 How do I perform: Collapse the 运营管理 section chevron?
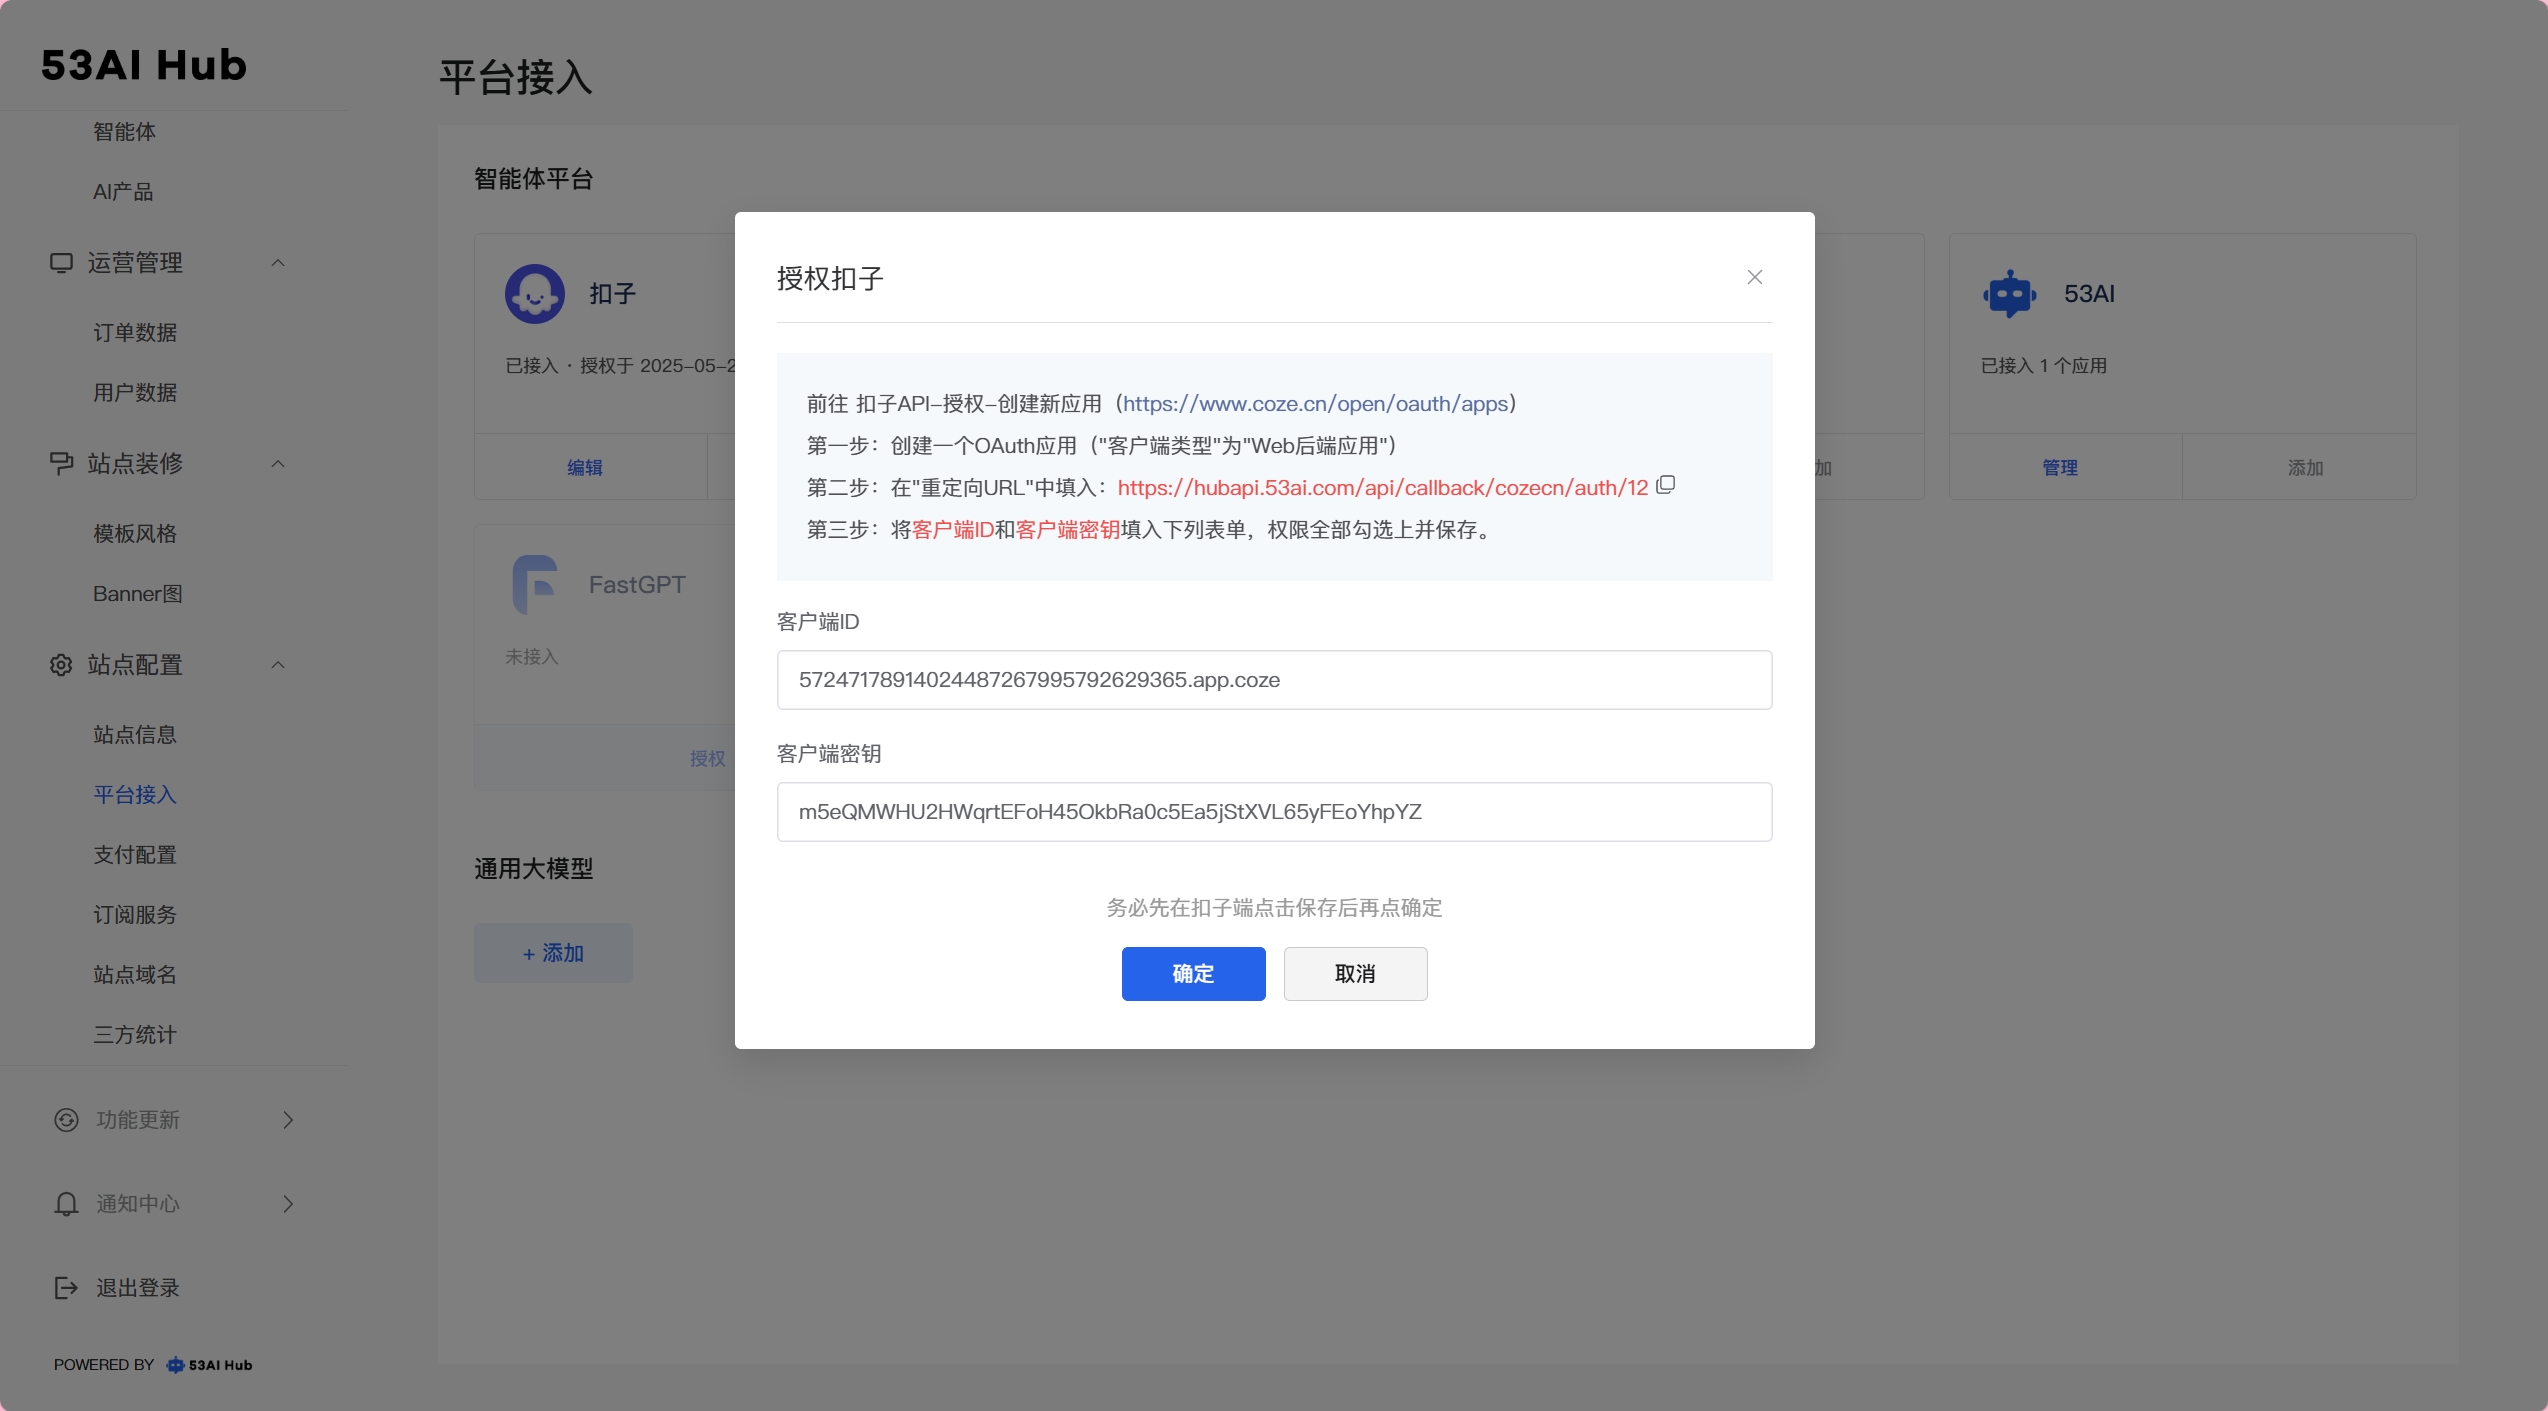click(x=278, y=263)
